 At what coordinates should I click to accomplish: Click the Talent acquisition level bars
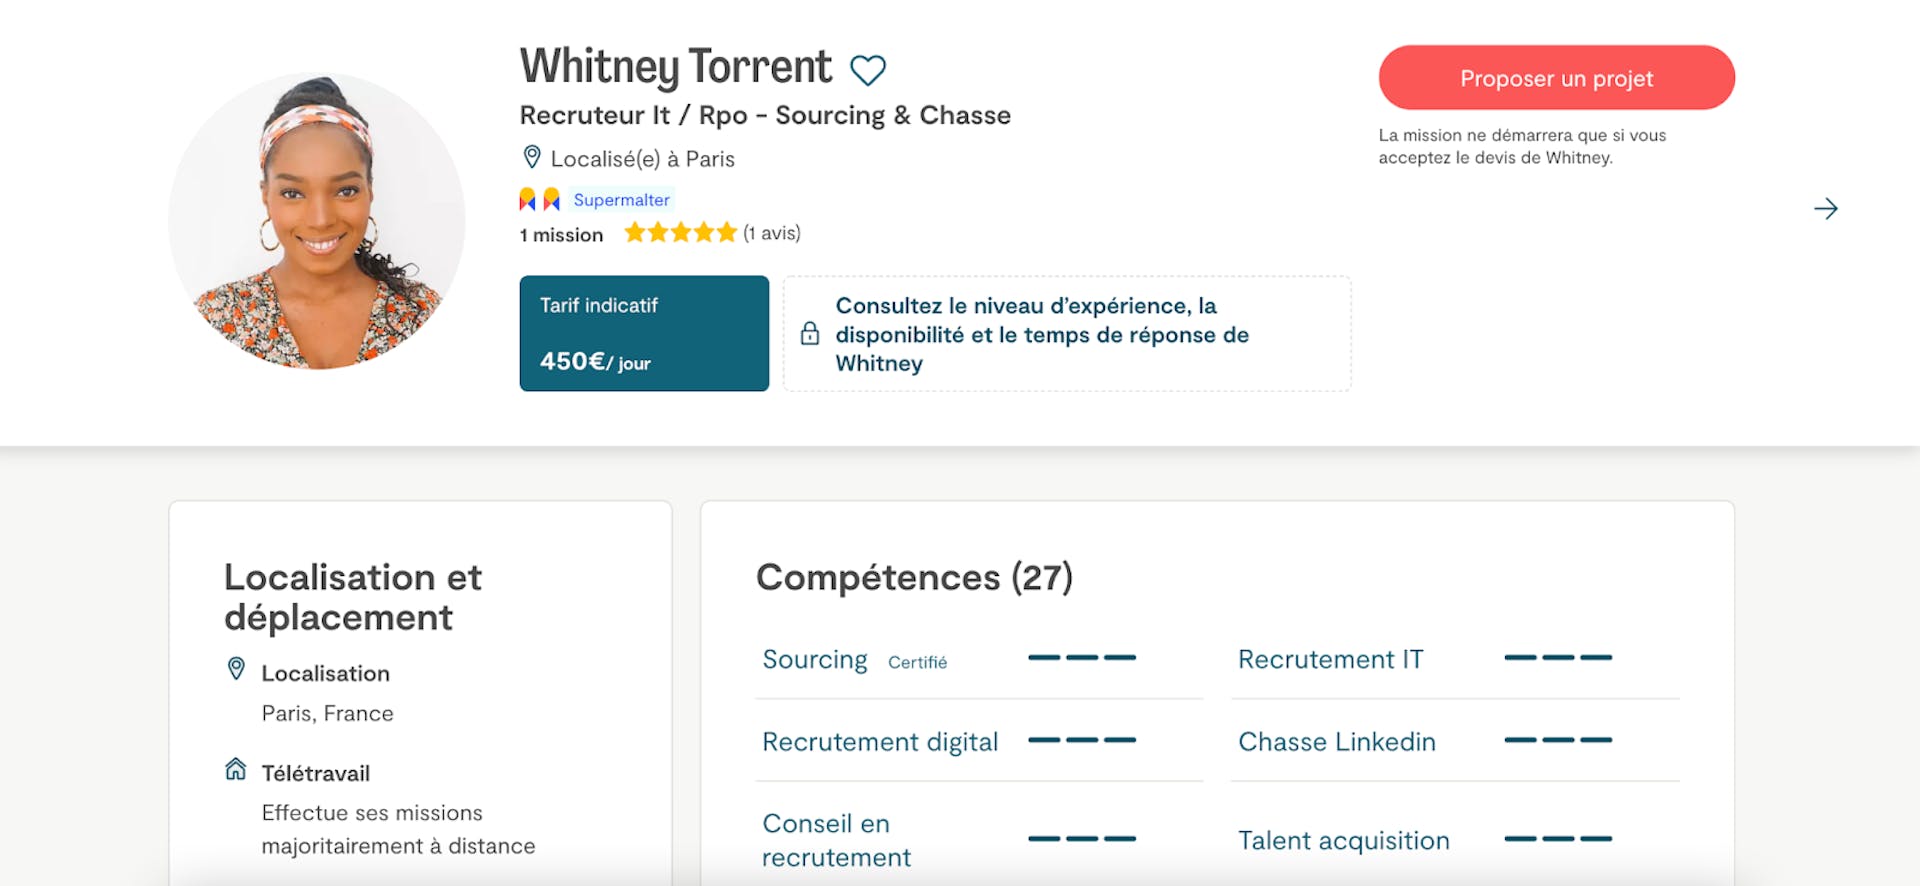[x=1558, y=839]
